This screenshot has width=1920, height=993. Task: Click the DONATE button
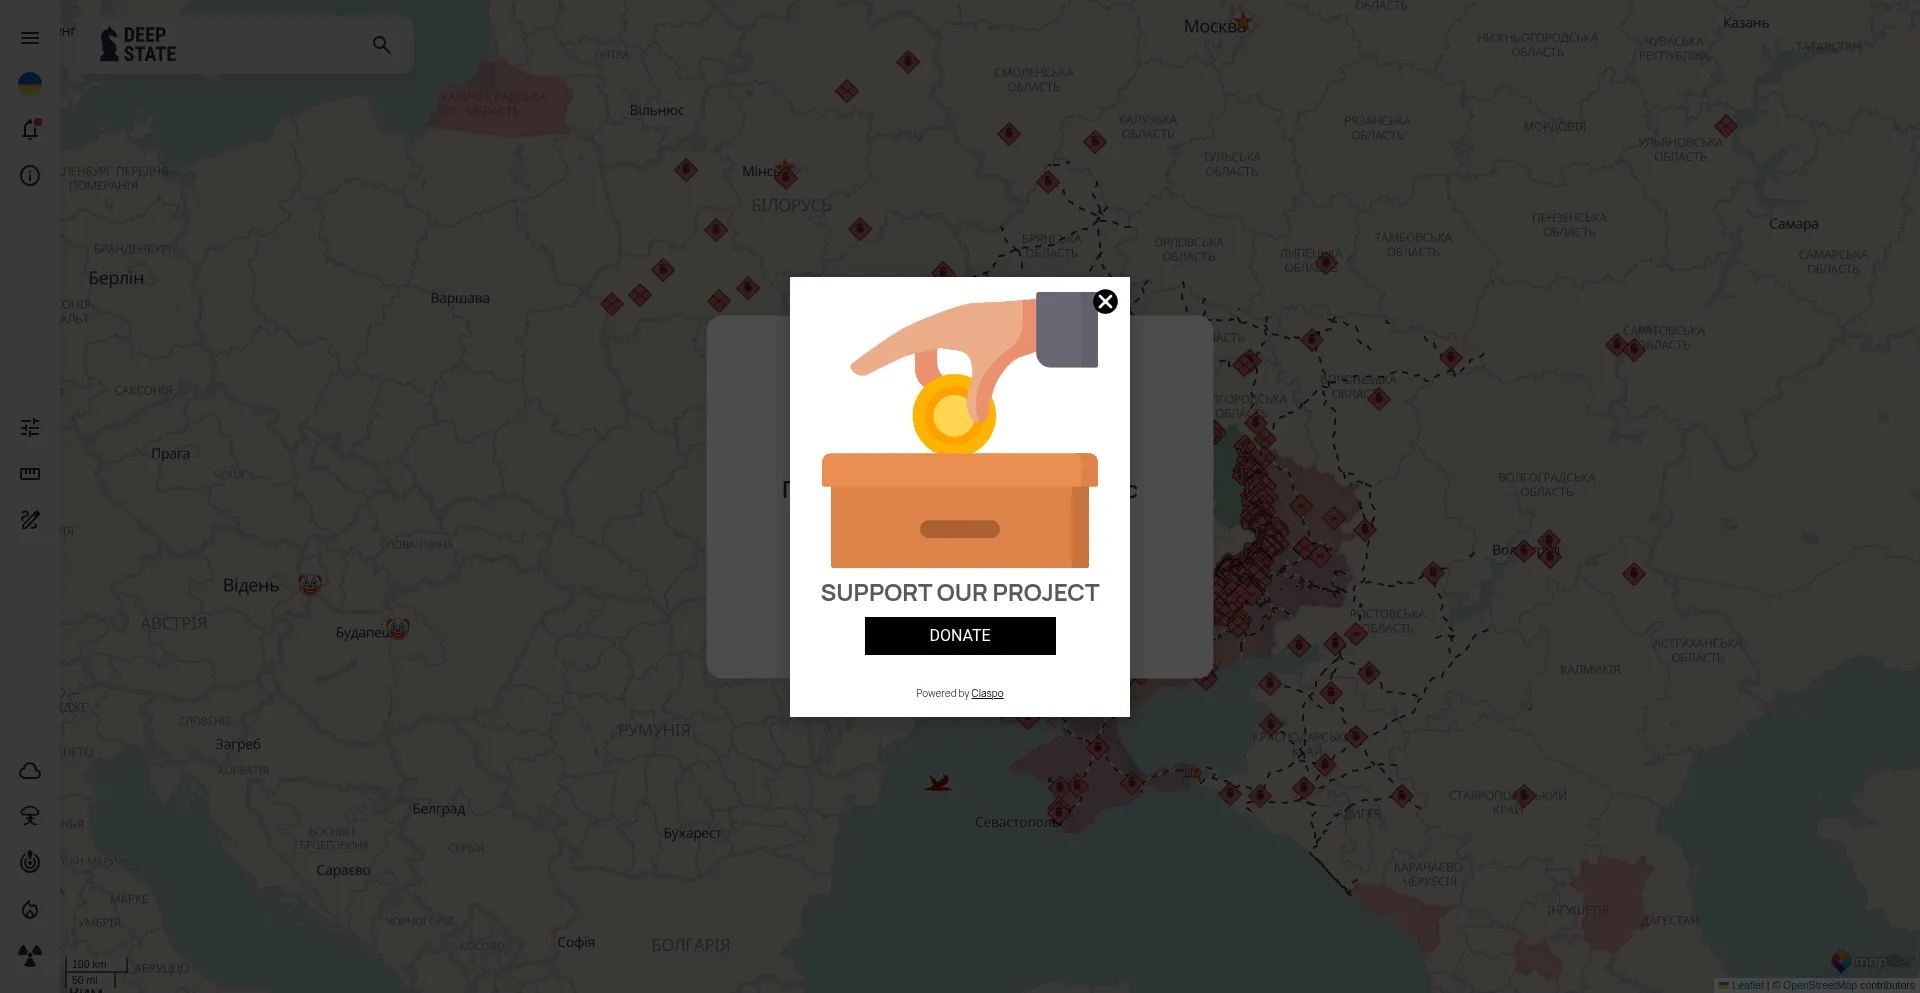tap(960, 636)
